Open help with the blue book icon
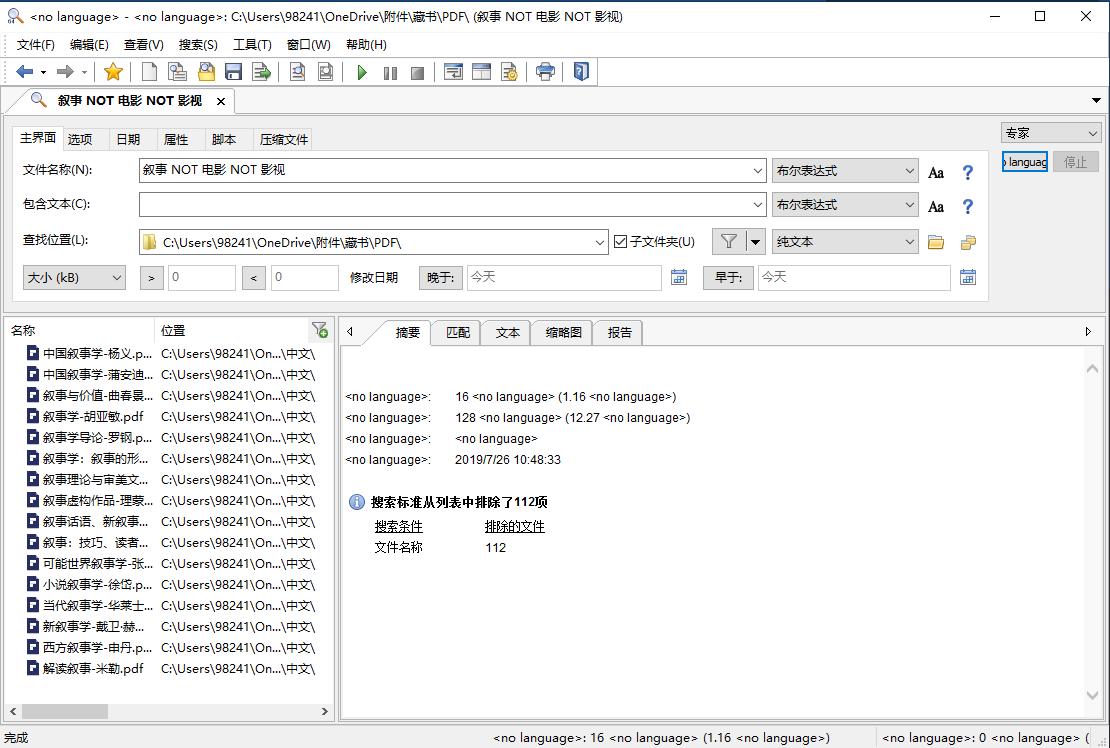 pyautogui.click(x=581, y=71)
